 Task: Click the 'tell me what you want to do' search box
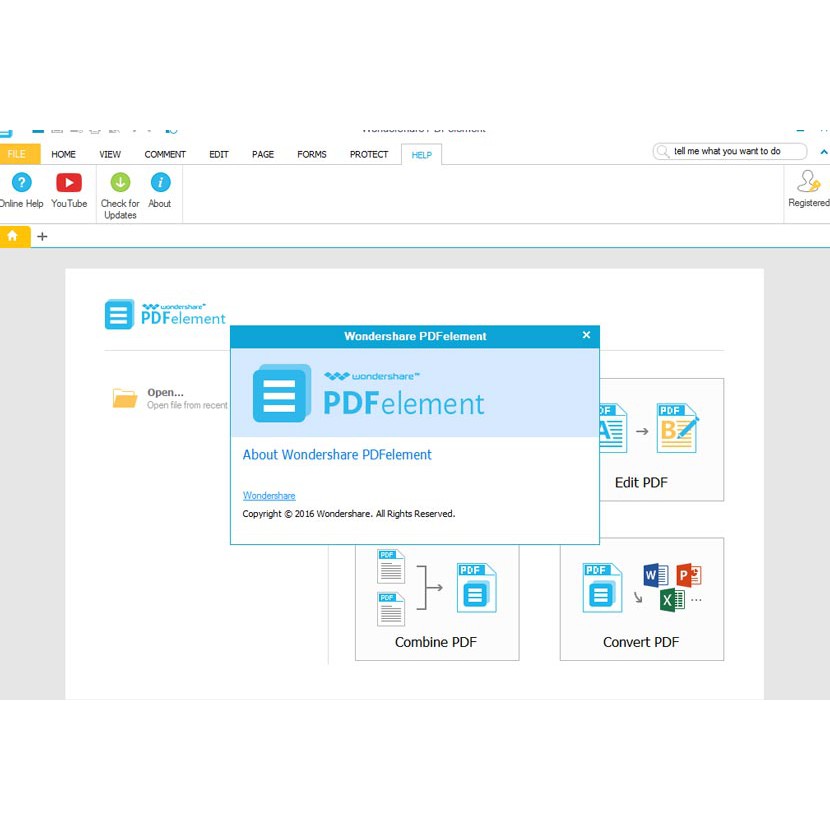[735, 151]
